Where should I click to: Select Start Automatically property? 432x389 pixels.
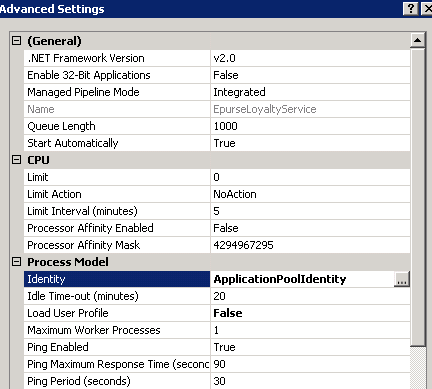tap(117, 143)
